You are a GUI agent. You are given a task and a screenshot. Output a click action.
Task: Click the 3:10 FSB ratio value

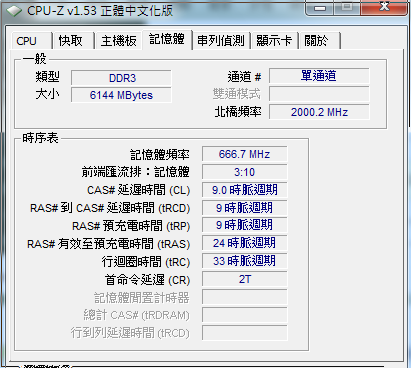[244, 172]
